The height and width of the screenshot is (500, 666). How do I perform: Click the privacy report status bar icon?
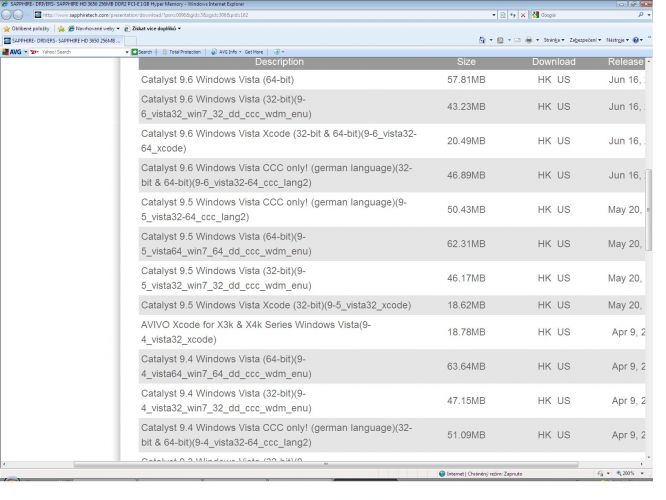600,473
